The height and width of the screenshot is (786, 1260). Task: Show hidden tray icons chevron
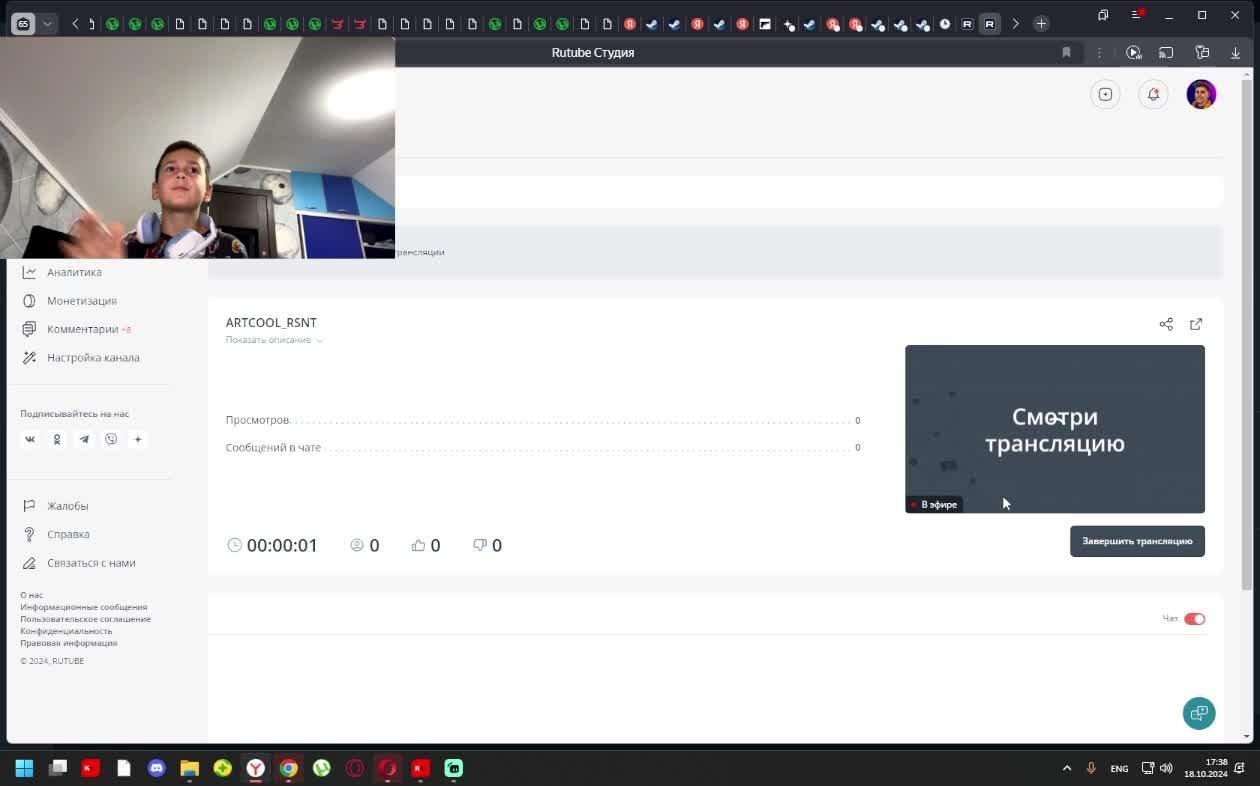pos(1066,768)
